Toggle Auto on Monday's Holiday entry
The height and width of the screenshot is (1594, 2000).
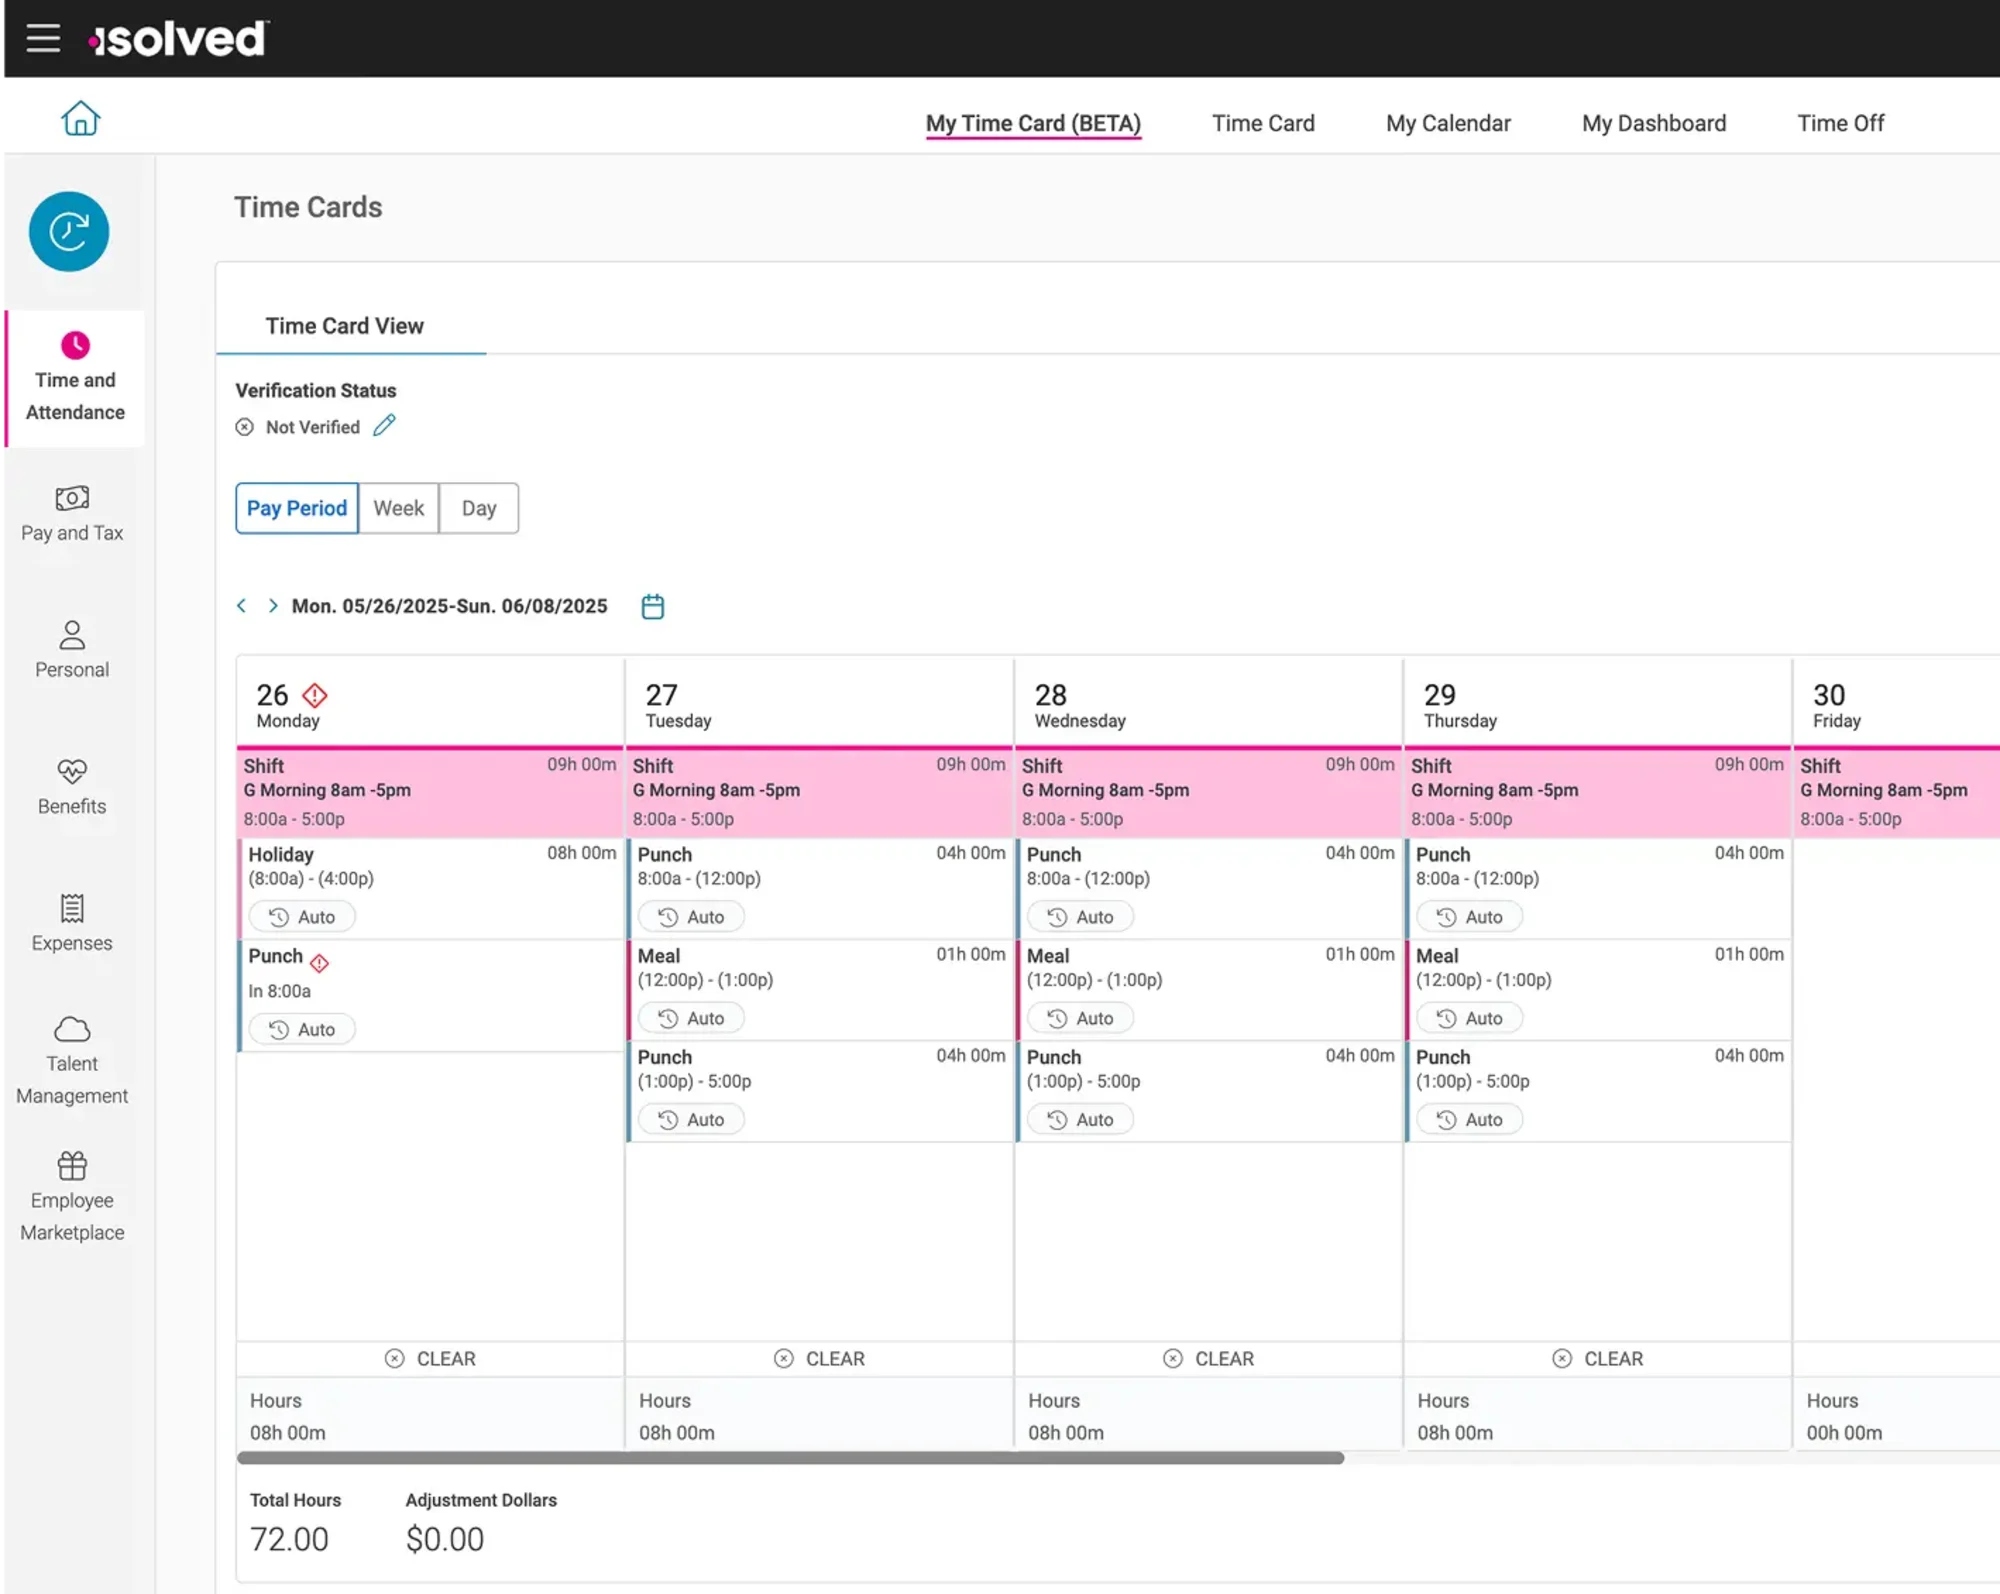point(301,916)
